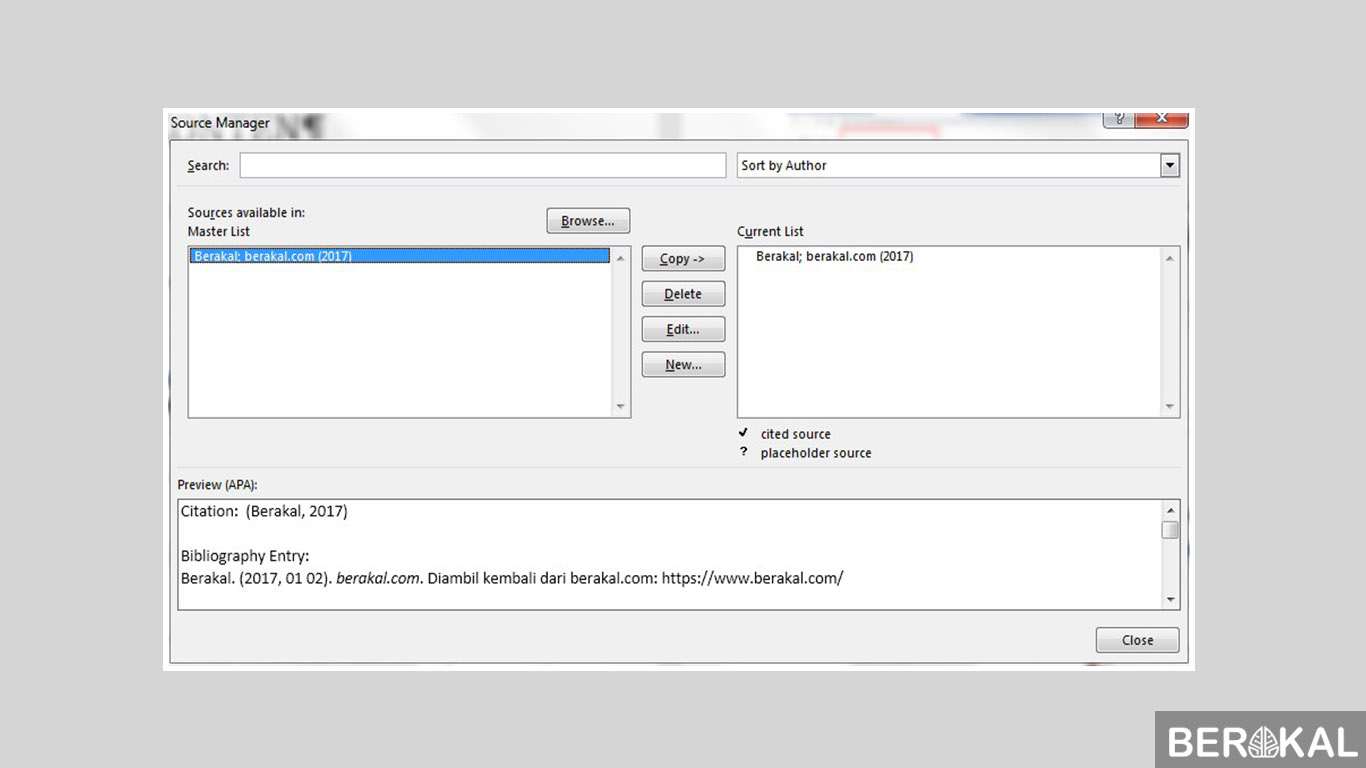Click the title bar close X icon
Image resolution: width=1366 pixels, height=768 pixels.
1162,118
